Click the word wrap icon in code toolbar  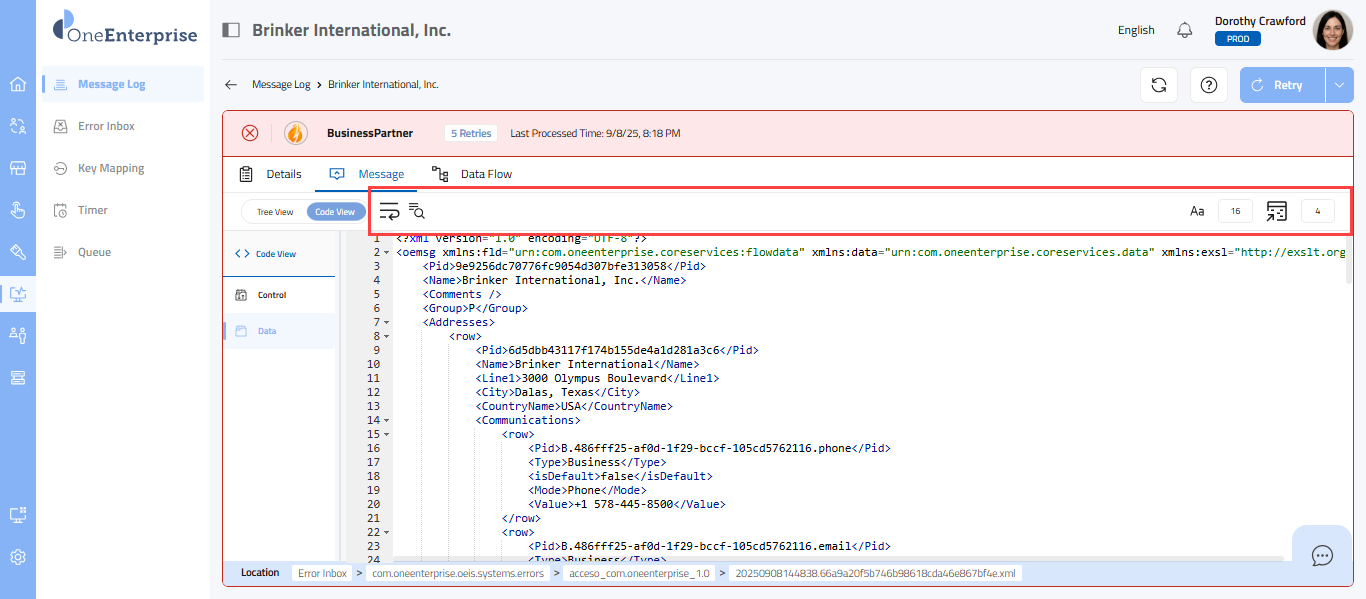point(389,211)
